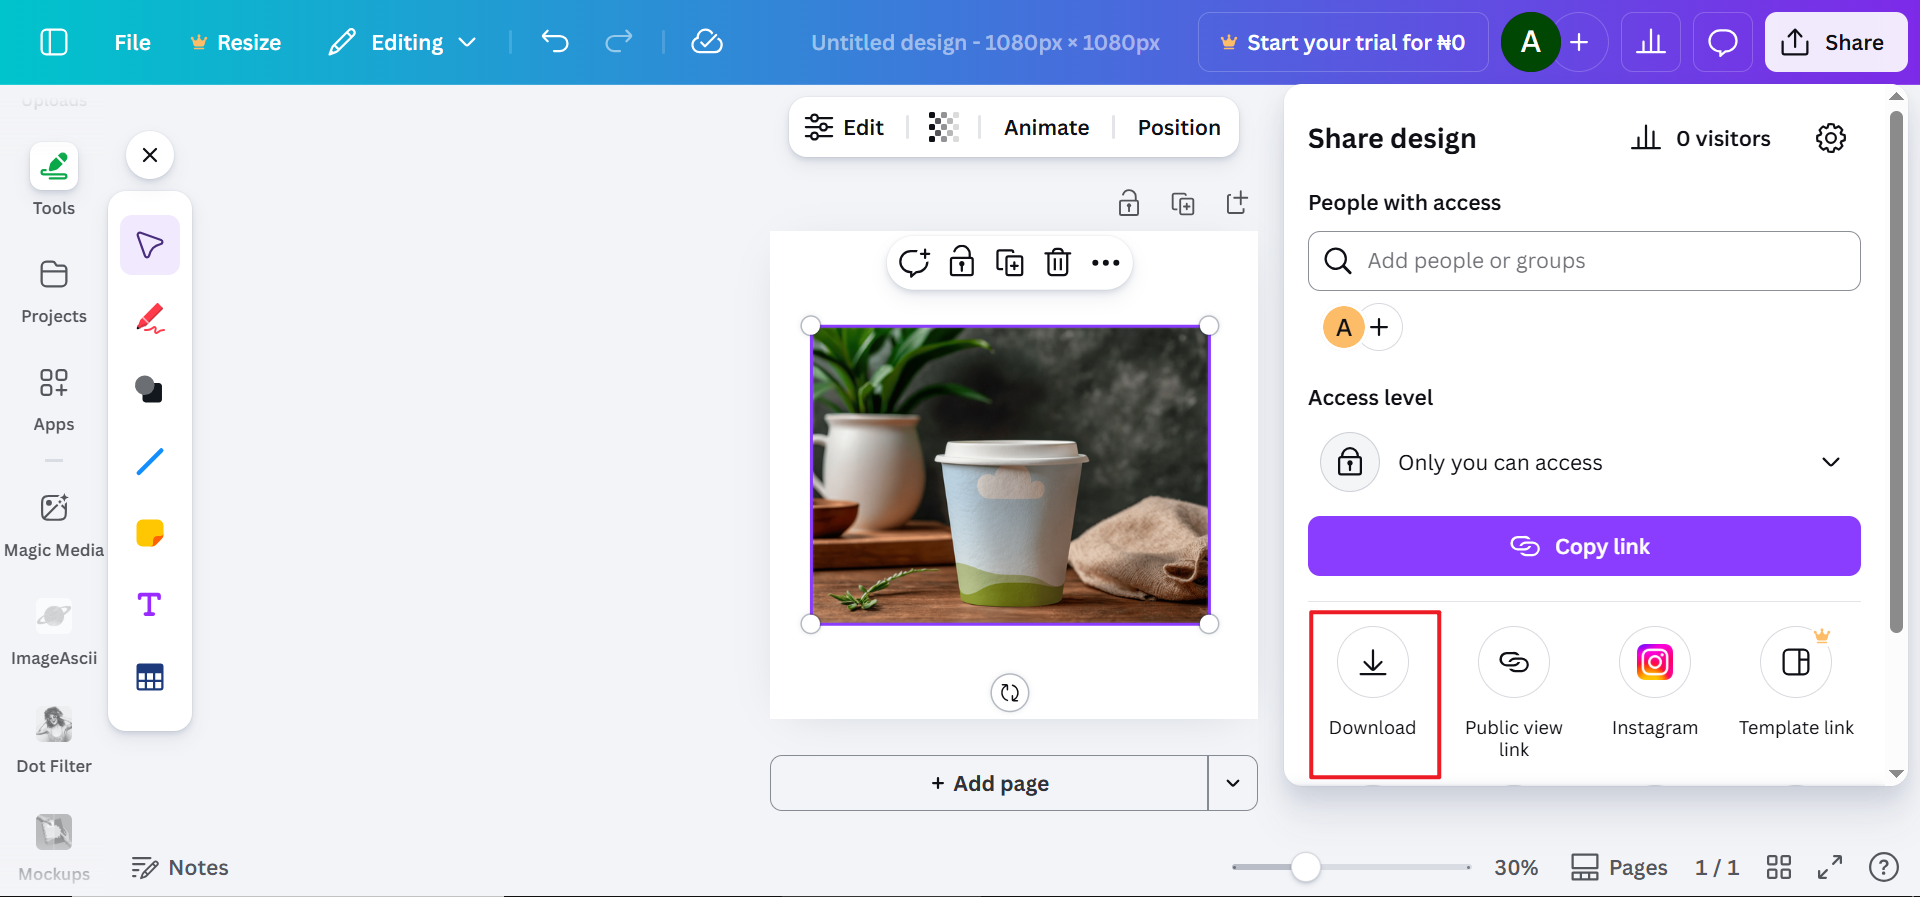Open share settings gear icon
Viewport: 1920px width, 897px height.
(x=1831, y=138)
